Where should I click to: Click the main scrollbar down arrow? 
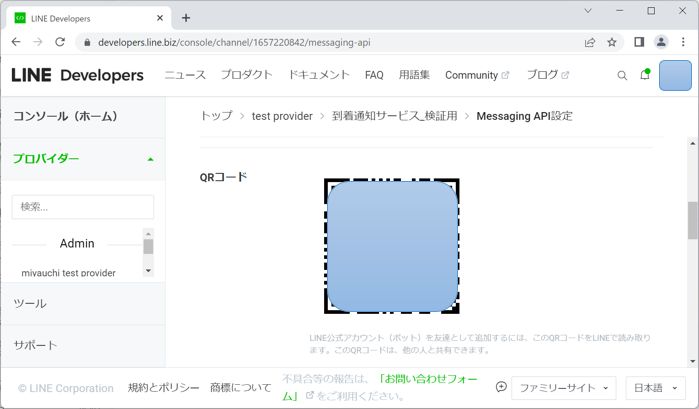pyautogui.click(x=692, y=361)
